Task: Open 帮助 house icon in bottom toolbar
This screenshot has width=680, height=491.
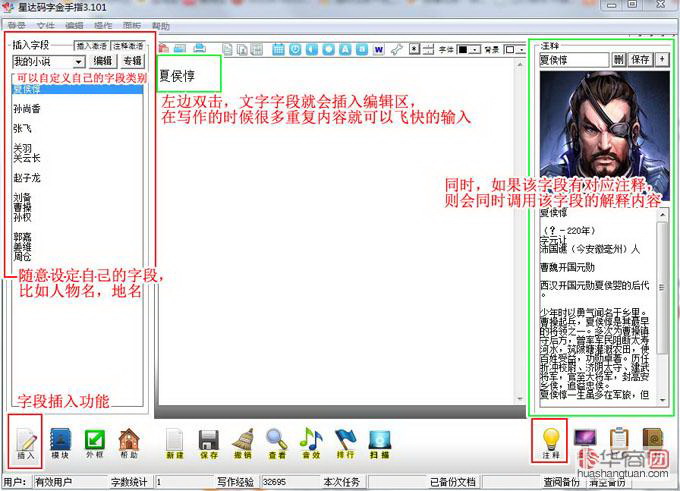Action: 128,441
